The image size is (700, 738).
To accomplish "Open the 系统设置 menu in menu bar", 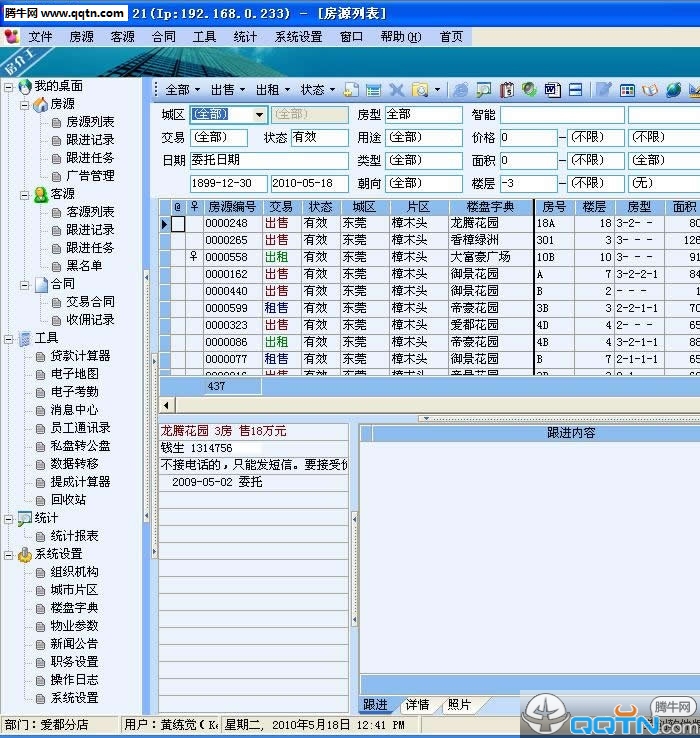I will tap(298, 37).
